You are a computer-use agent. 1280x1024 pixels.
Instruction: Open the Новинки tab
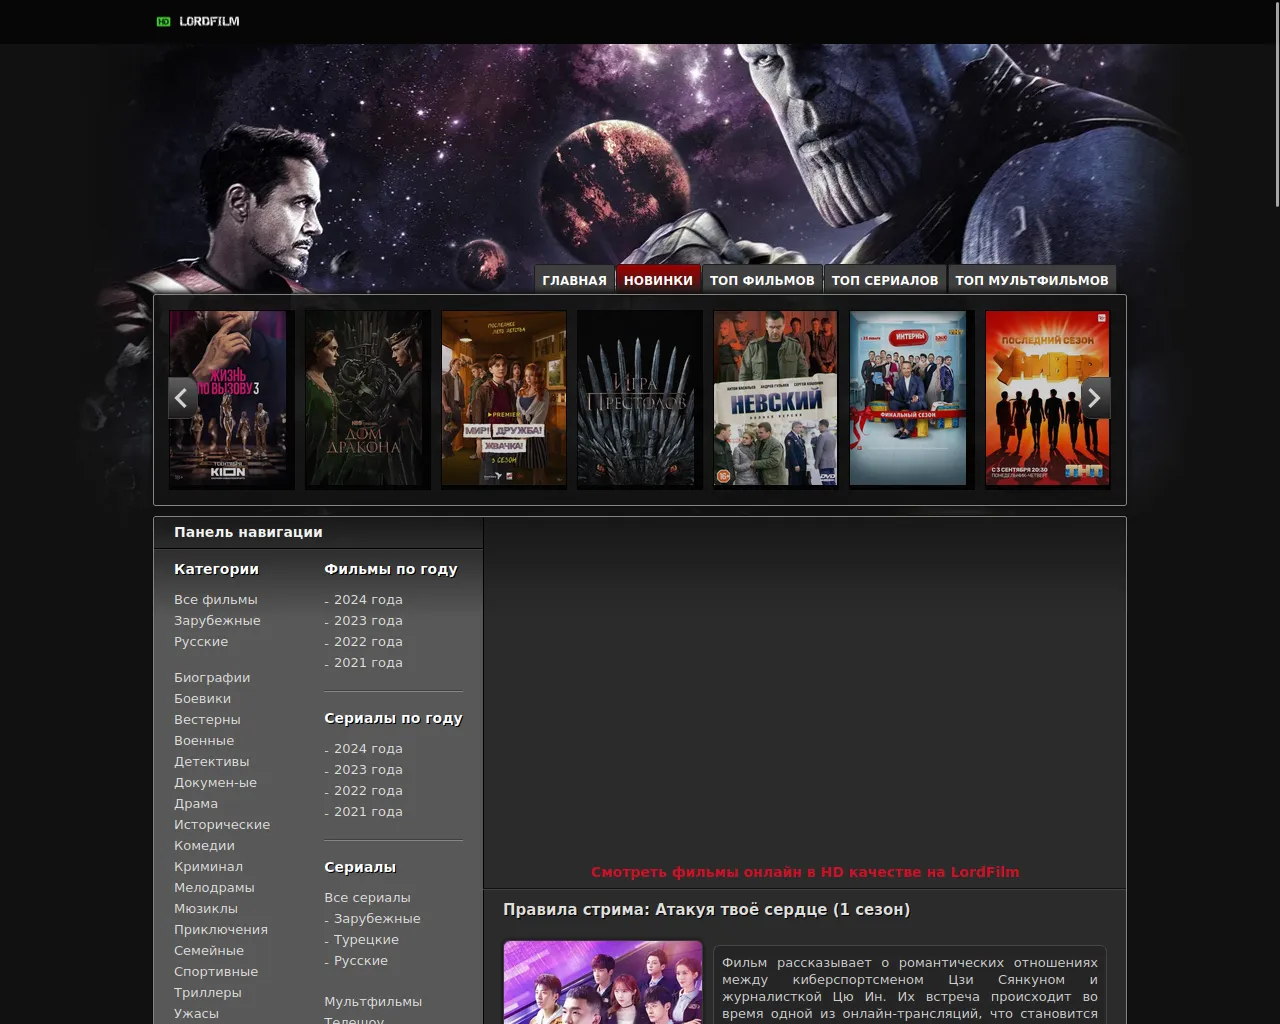point(658,280)
